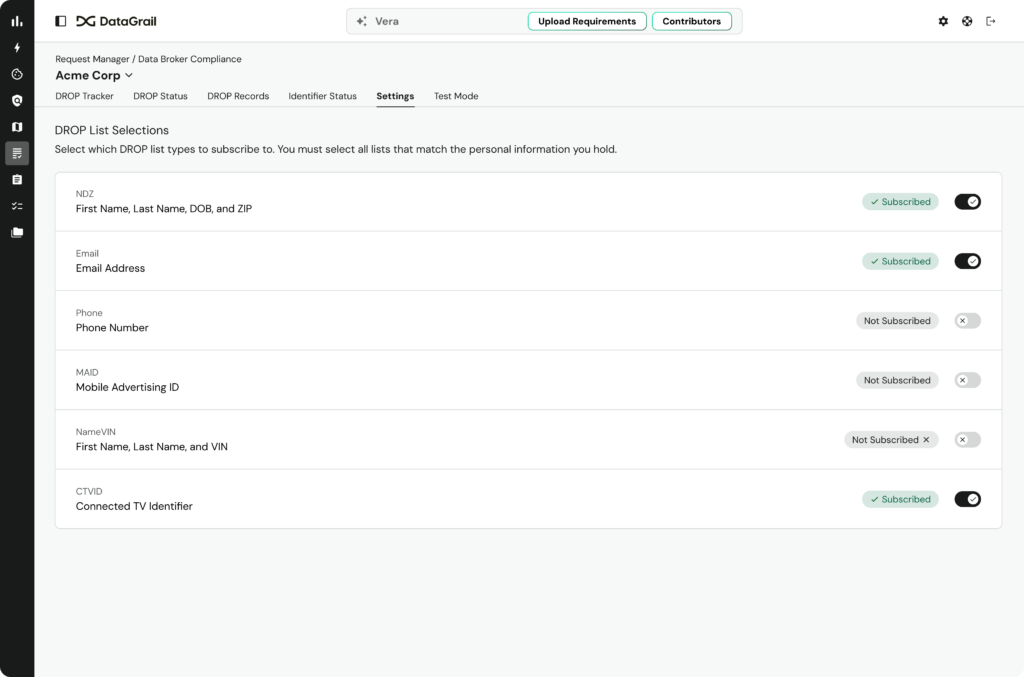The height and width of the screenshot is (677, 1024).
Task: Open the bar chart dashboard sidebar icon
Action: [x=17, y=22]
